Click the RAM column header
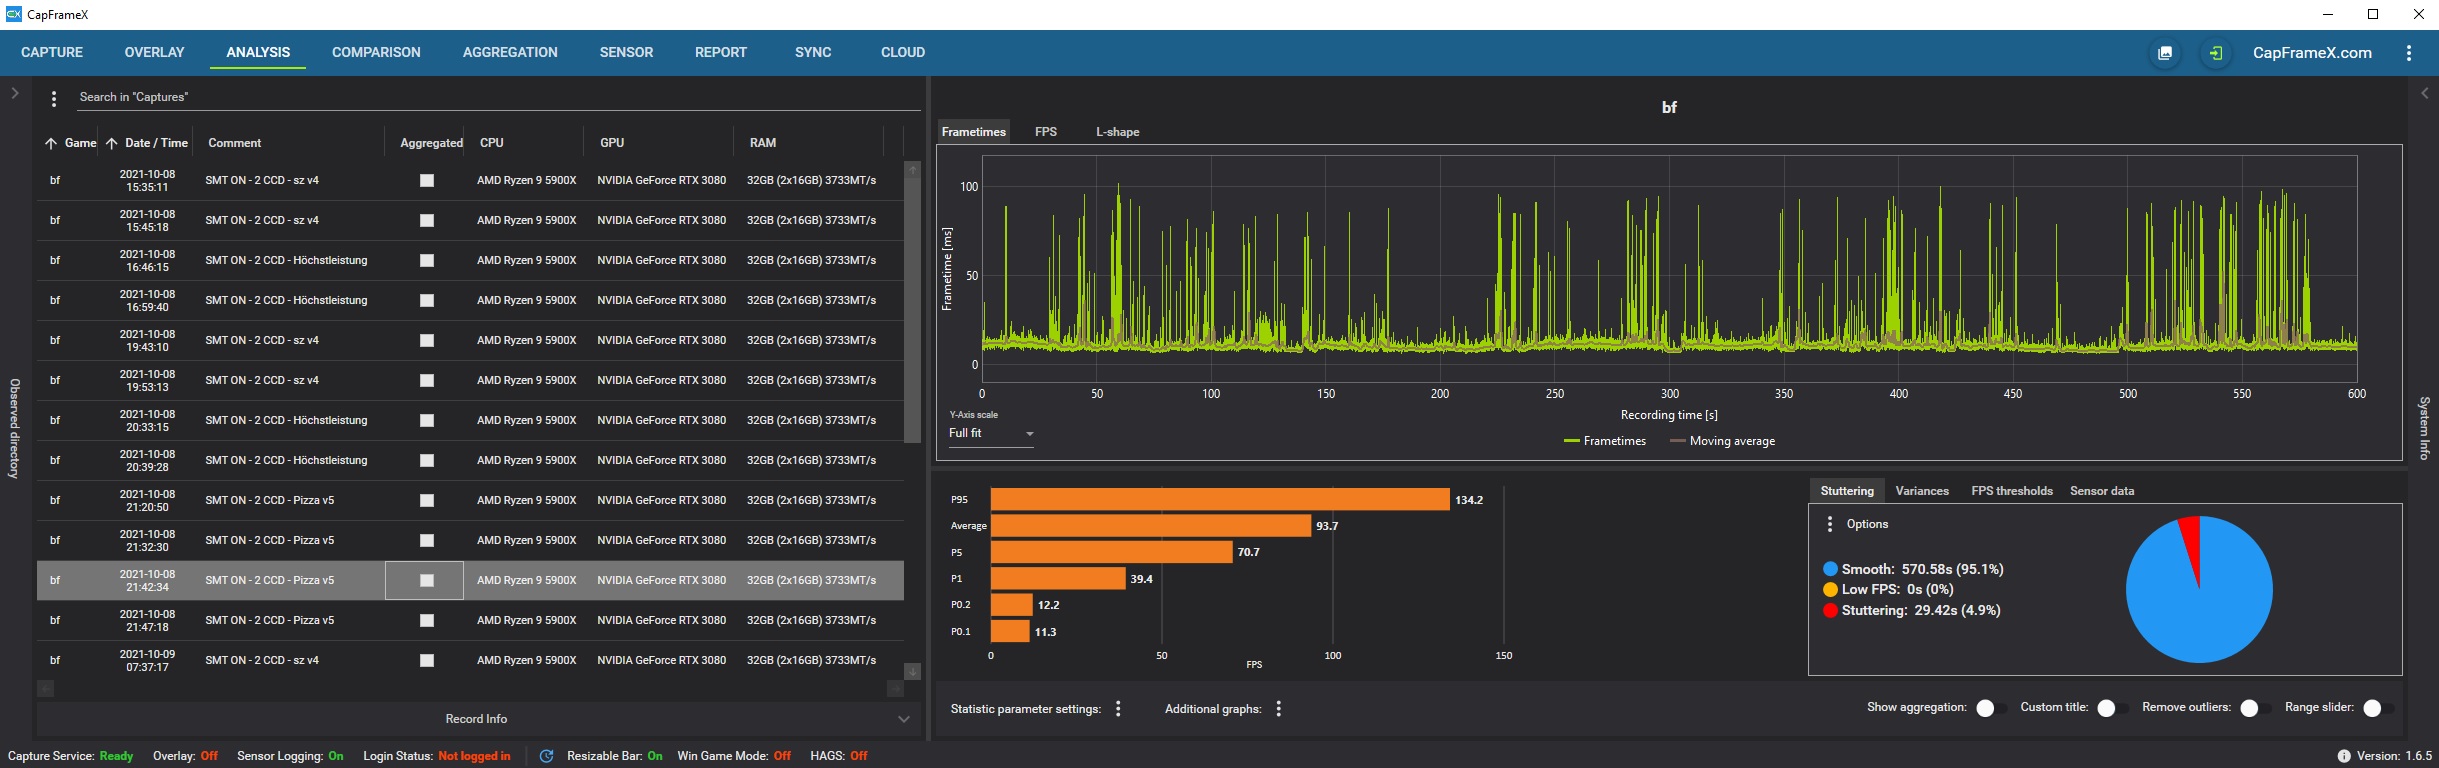The image size is (2439, 768). pos(763,143)
